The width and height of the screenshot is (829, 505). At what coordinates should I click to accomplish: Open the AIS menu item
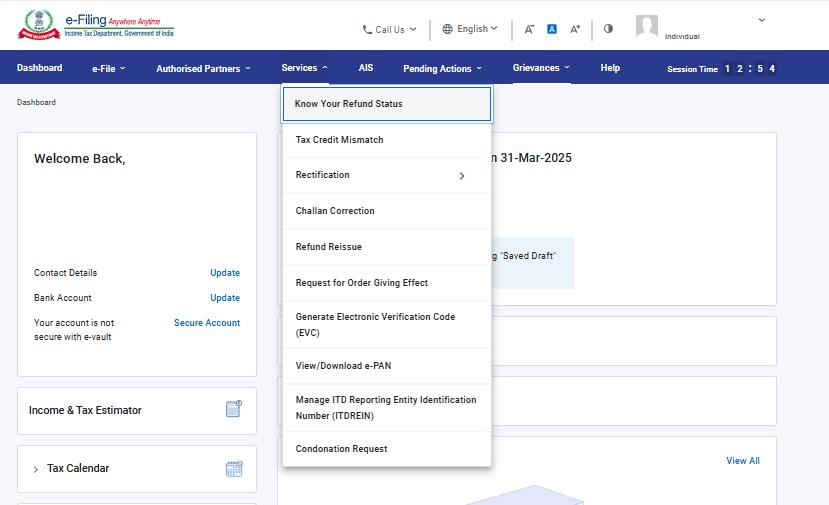tap(366, 68)
